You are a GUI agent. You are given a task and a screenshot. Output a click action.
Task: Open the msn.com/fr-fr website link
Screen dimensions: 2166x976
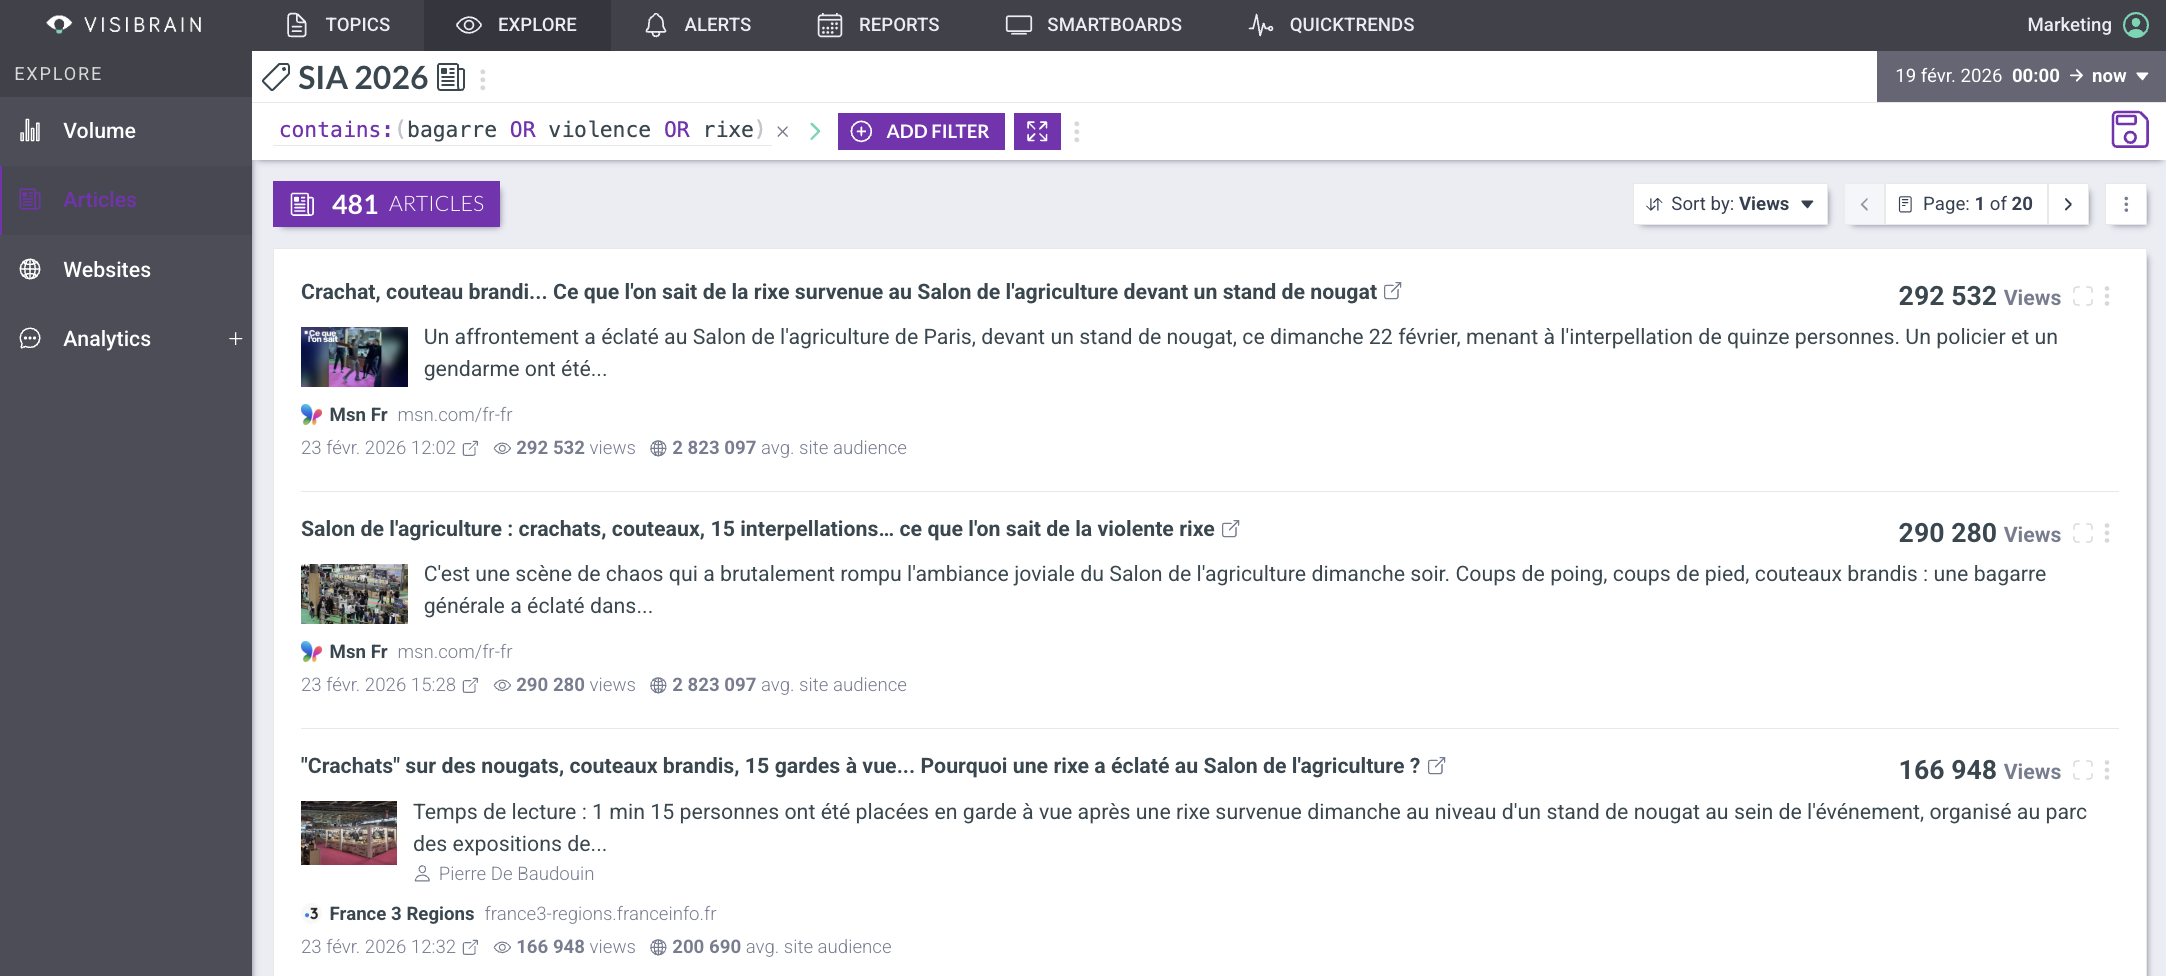456,414
